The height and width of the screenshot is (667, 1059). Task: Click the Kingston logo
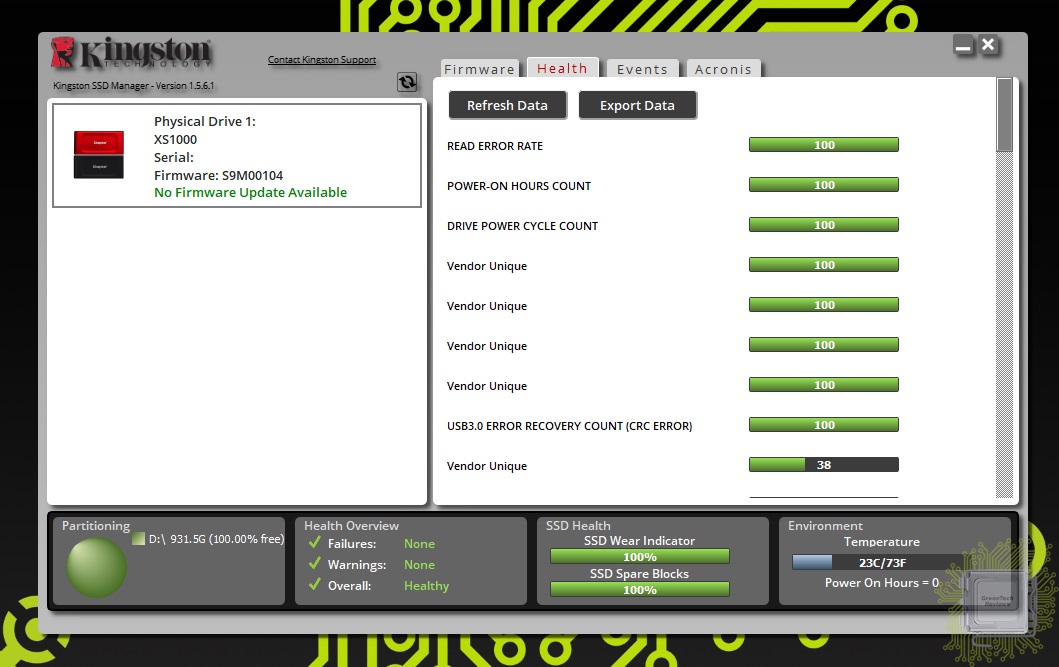coord(131,54)
